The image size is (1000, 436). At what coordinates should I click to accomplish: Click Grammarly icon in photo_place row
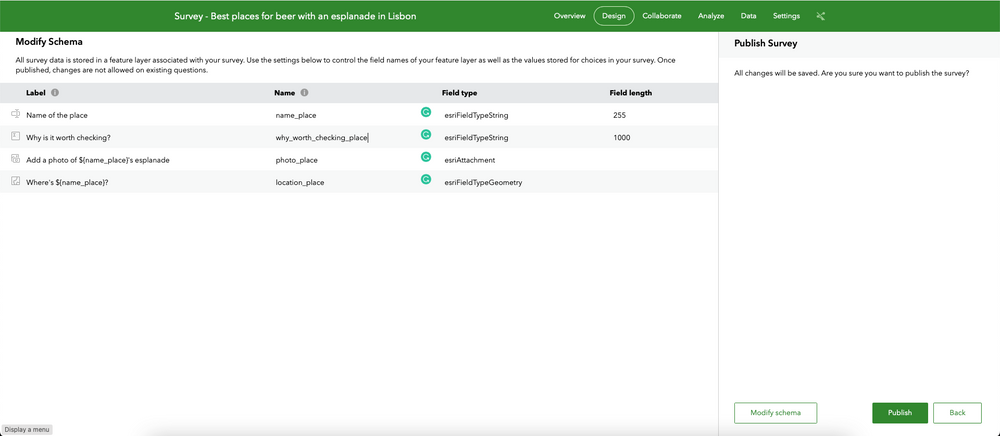point(426,159)
